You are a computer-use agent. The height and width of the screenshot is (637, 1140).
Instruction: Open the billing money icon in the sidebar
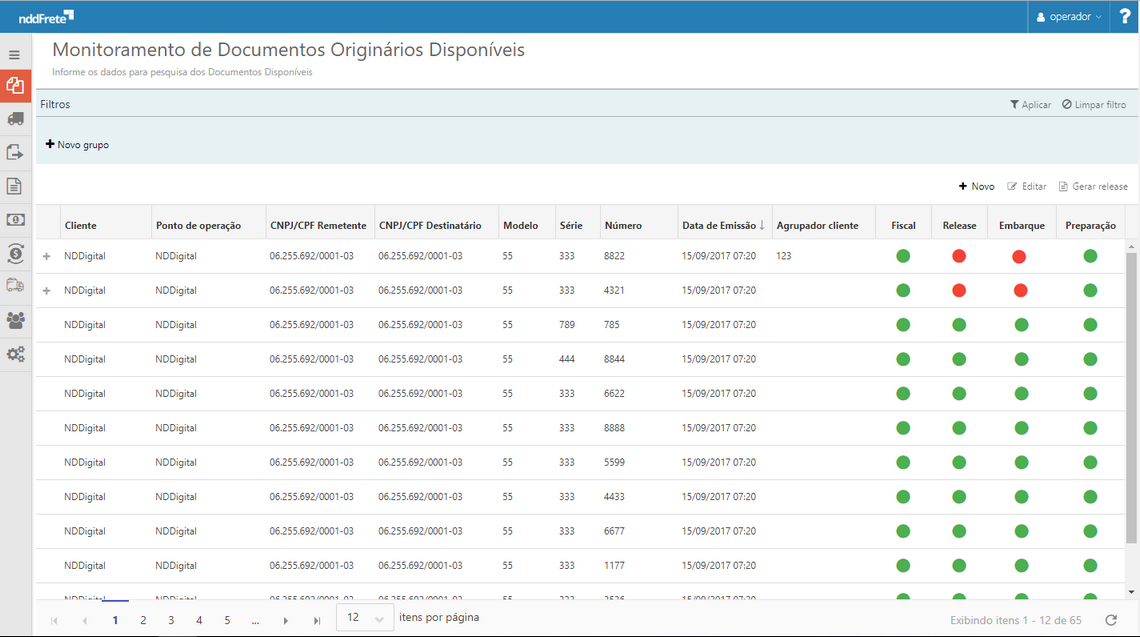pos(14,218)
